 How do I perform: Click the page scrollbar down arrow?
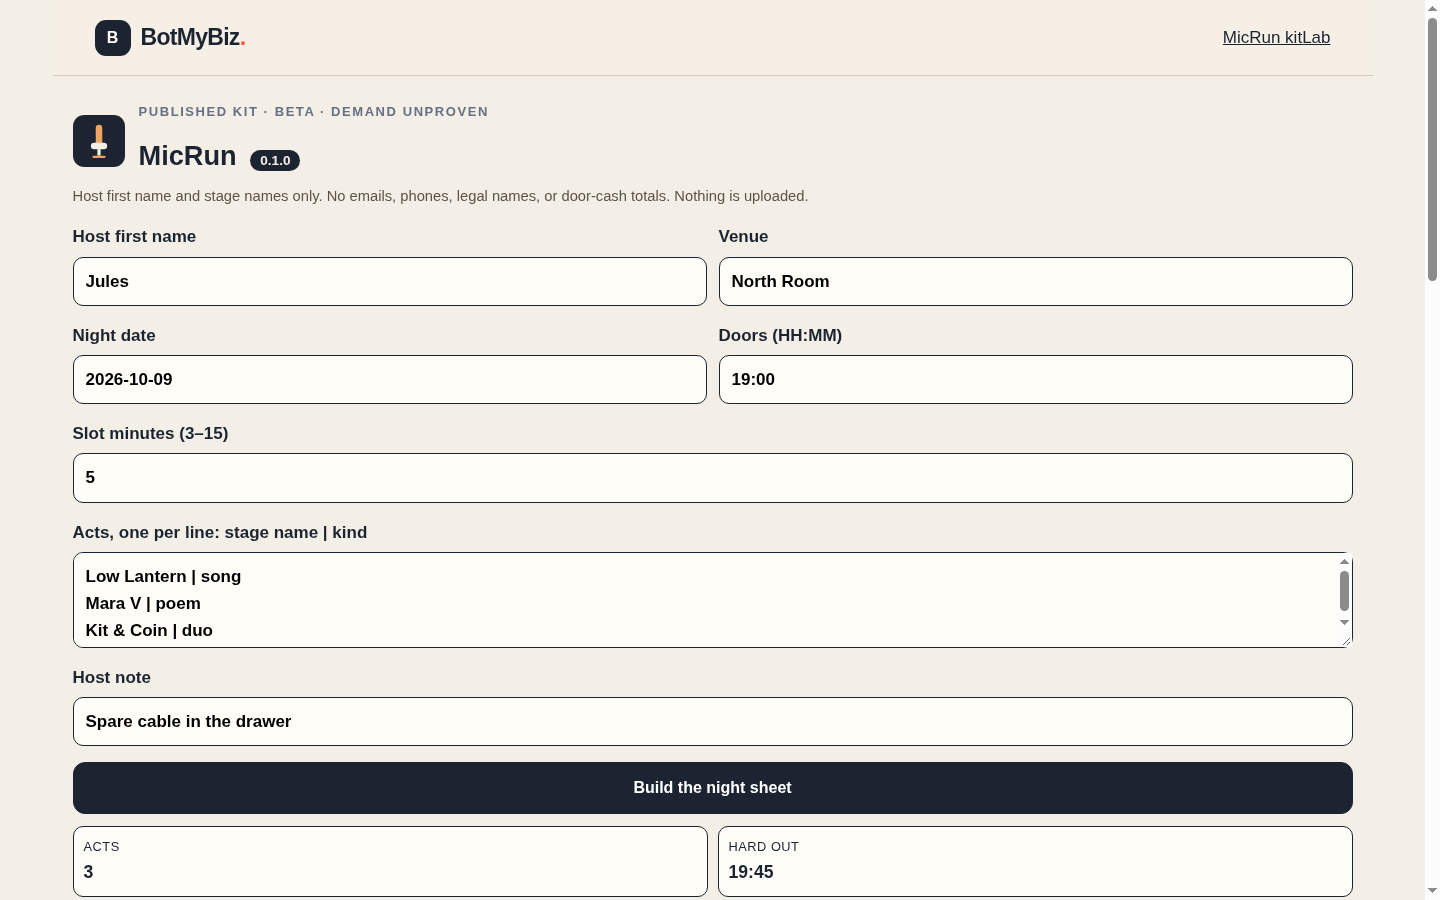(1432, 890)
